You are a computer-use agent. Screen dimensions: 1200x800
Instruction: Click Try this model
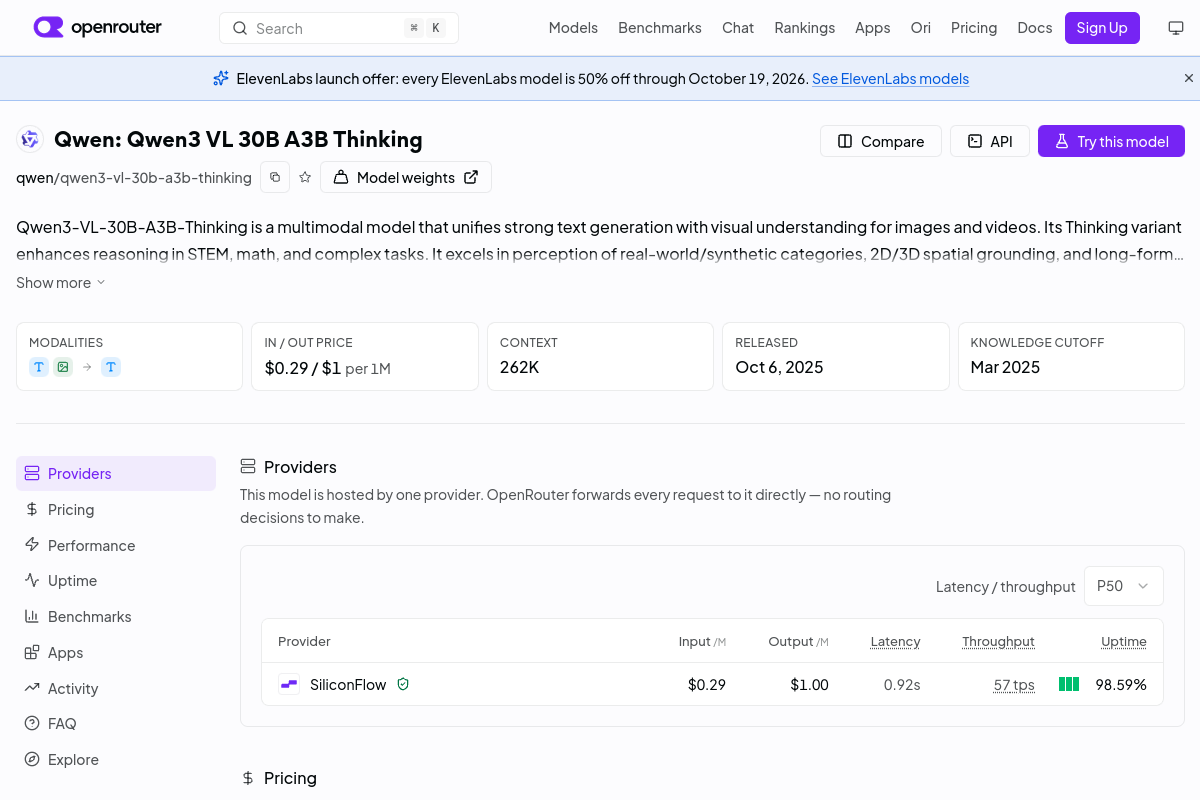click(x=1111, y=141)
